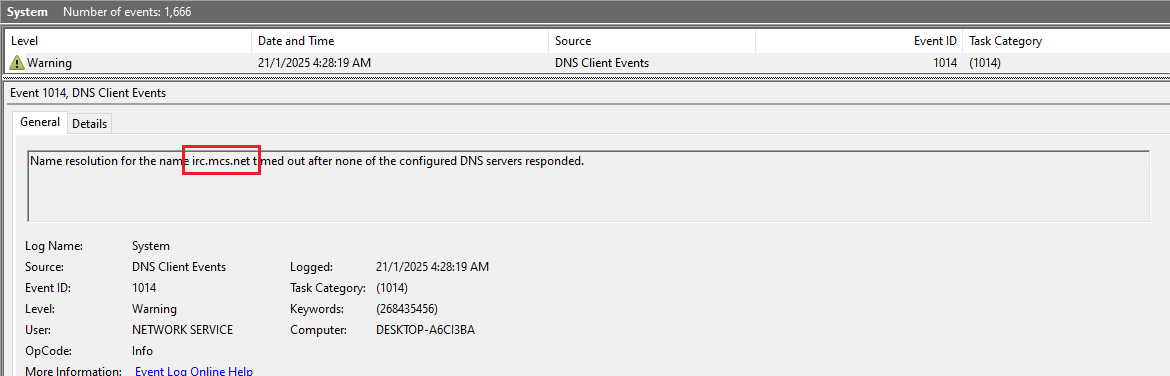Click the irc.mcs.net name in the description
This screenshot has width=1170, height=376.
[x=221, y=160]
